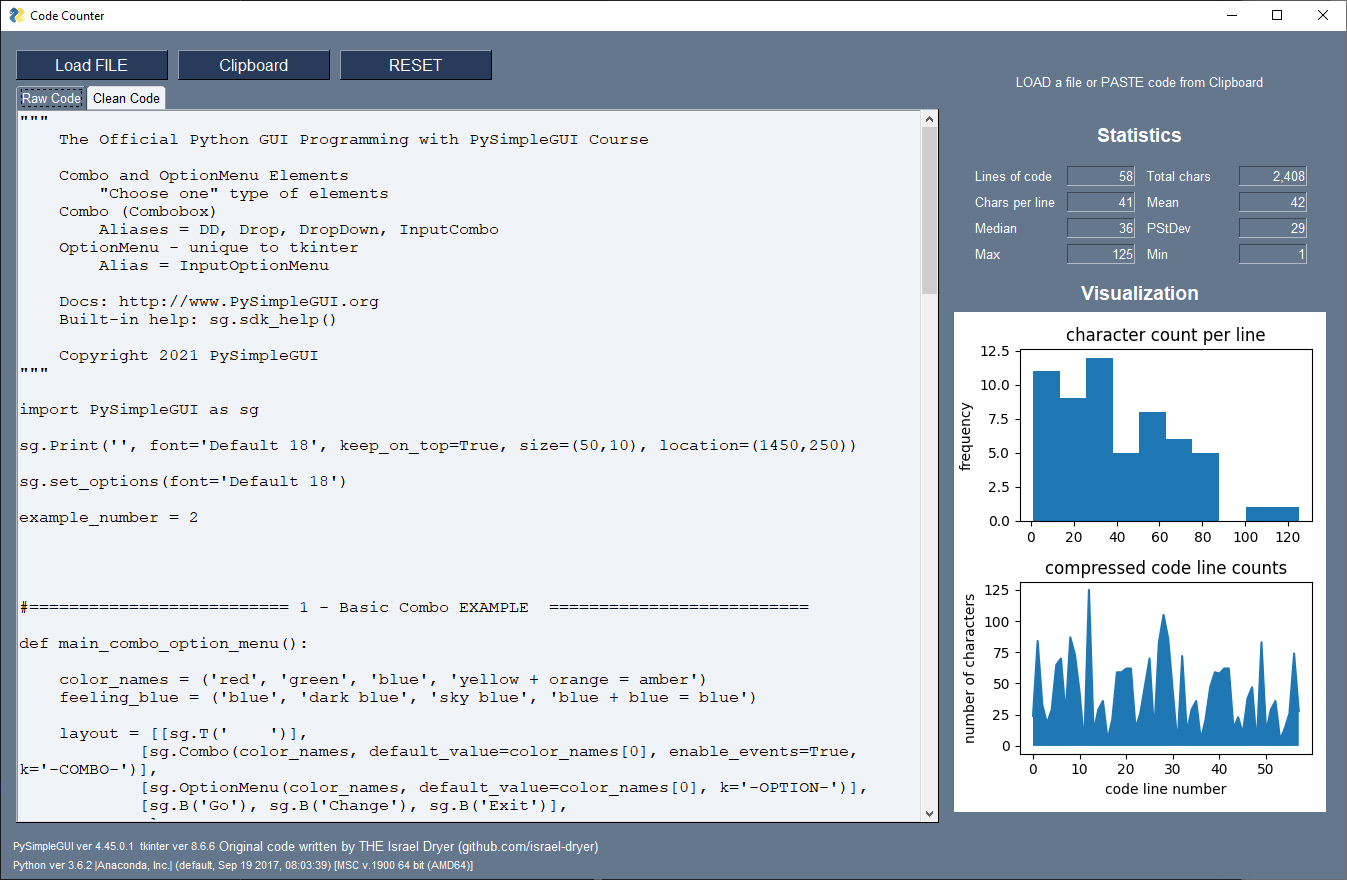1347x880 pixels.
Task: Minimize the Code Counter window
Action: point(1231,15)
